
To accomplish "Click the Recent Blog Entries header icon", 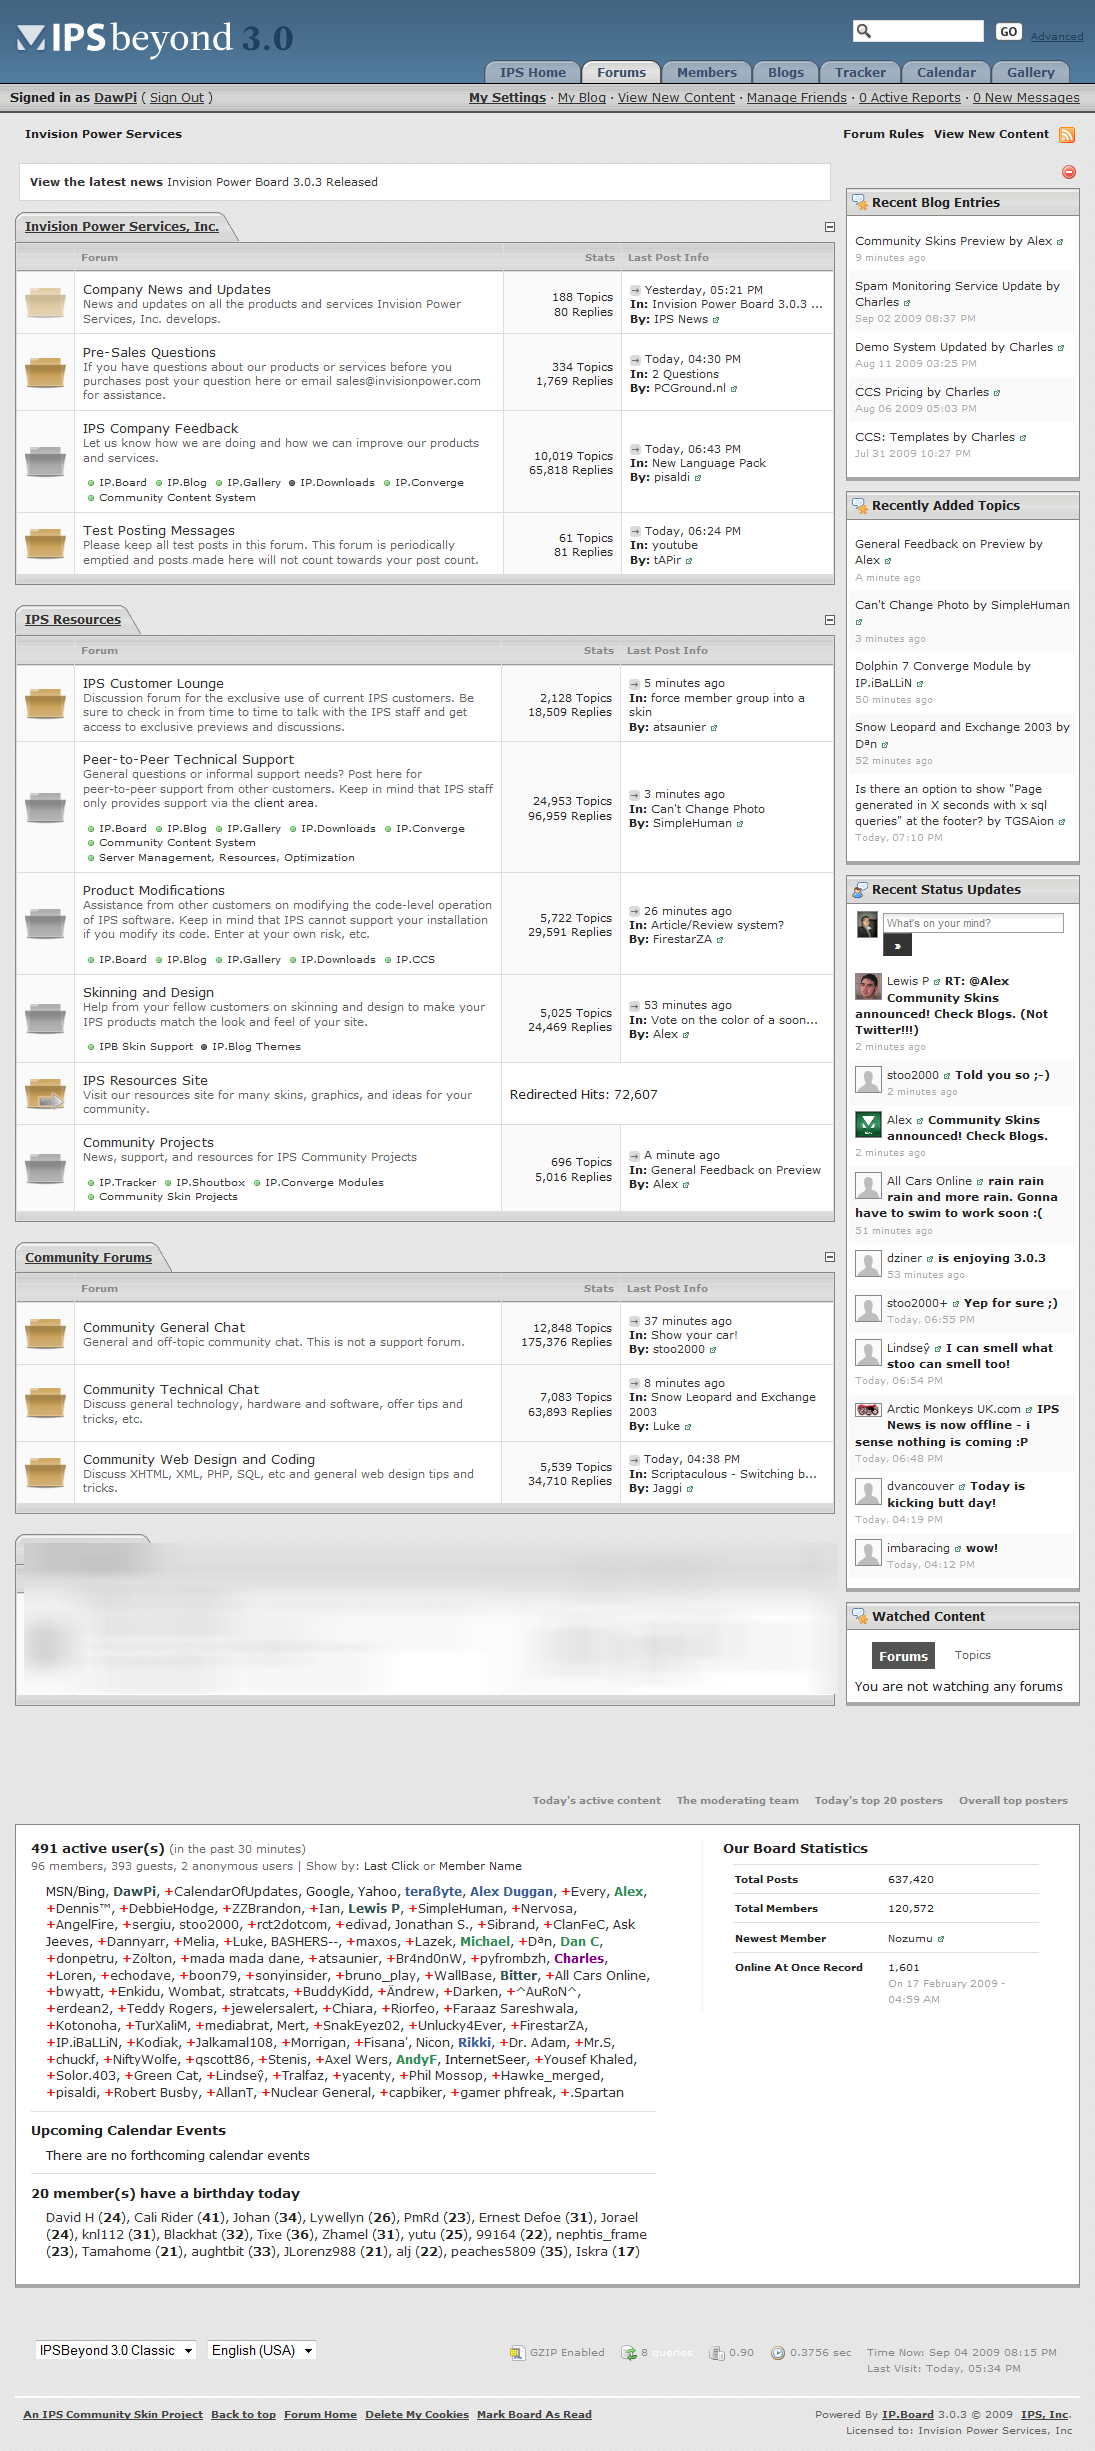I will pos(859,202).
